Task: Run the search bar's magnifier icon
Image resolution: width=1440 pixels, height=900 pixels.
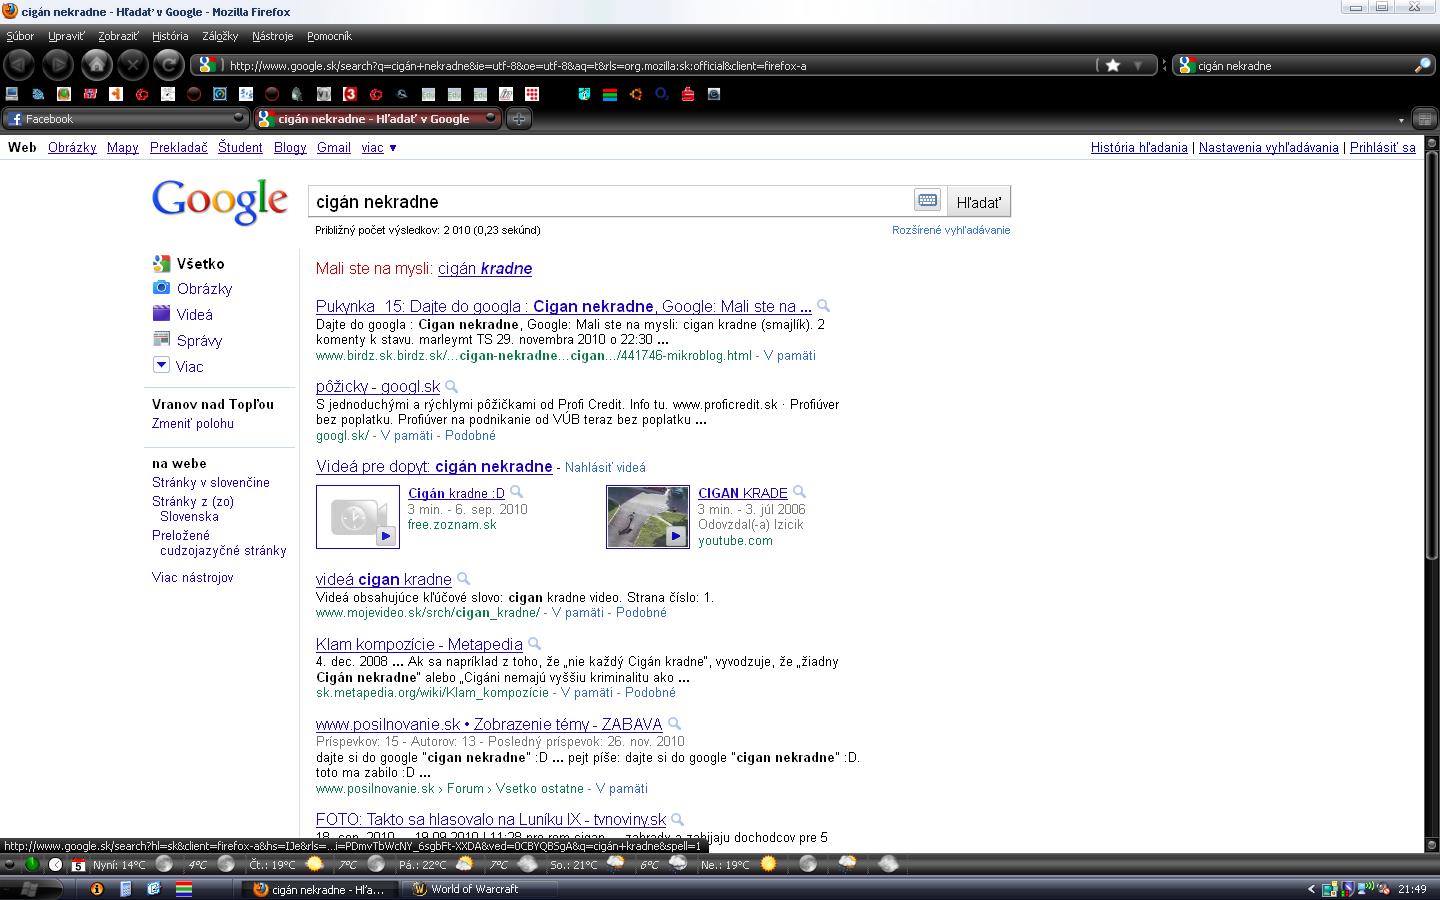Action: pos(1422,66)
